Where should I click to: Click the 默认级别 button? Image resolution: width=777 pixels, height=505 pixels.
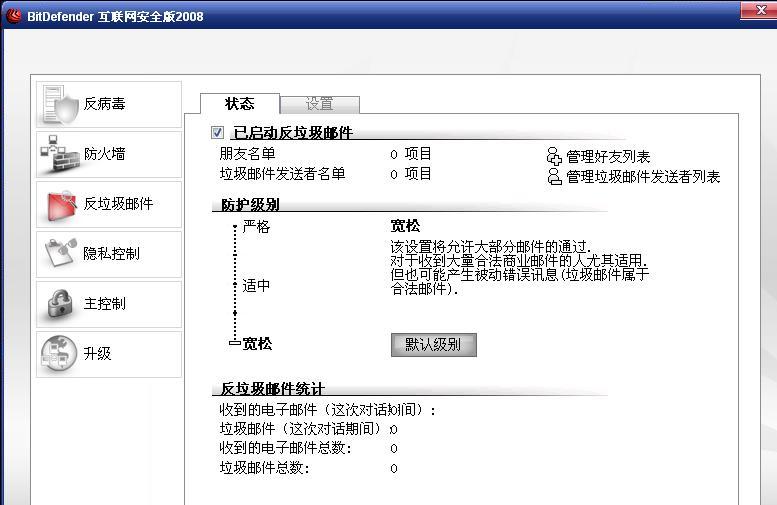[x=434, y=344]
